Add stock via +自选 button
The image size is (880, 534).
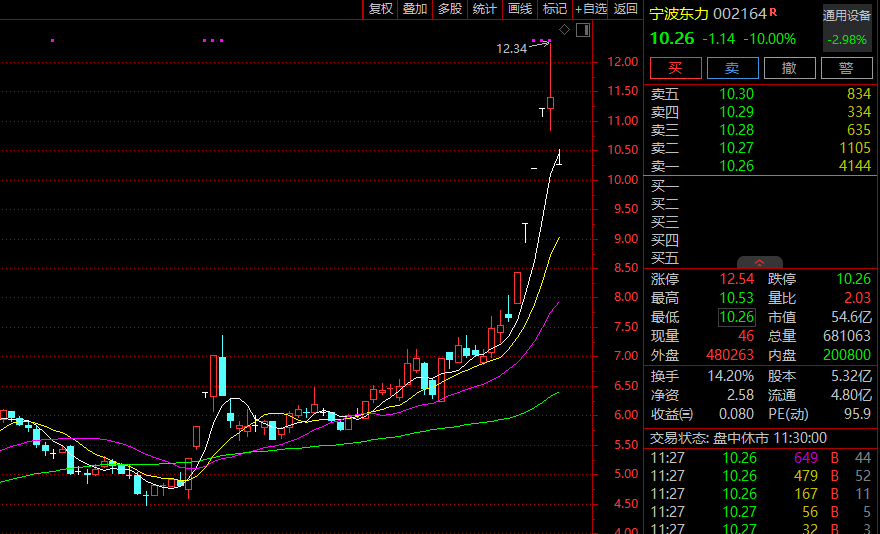pos(591,8)
